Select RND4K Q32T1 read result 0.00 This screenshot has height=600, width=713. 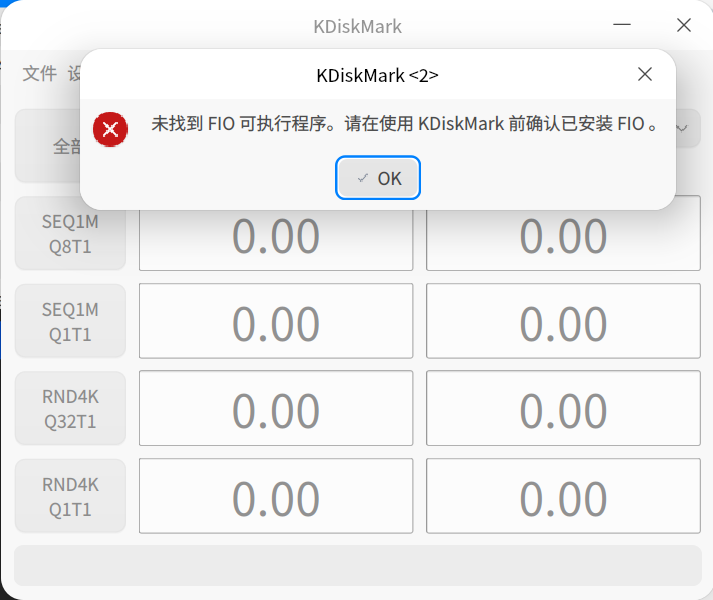pos(276,408)
